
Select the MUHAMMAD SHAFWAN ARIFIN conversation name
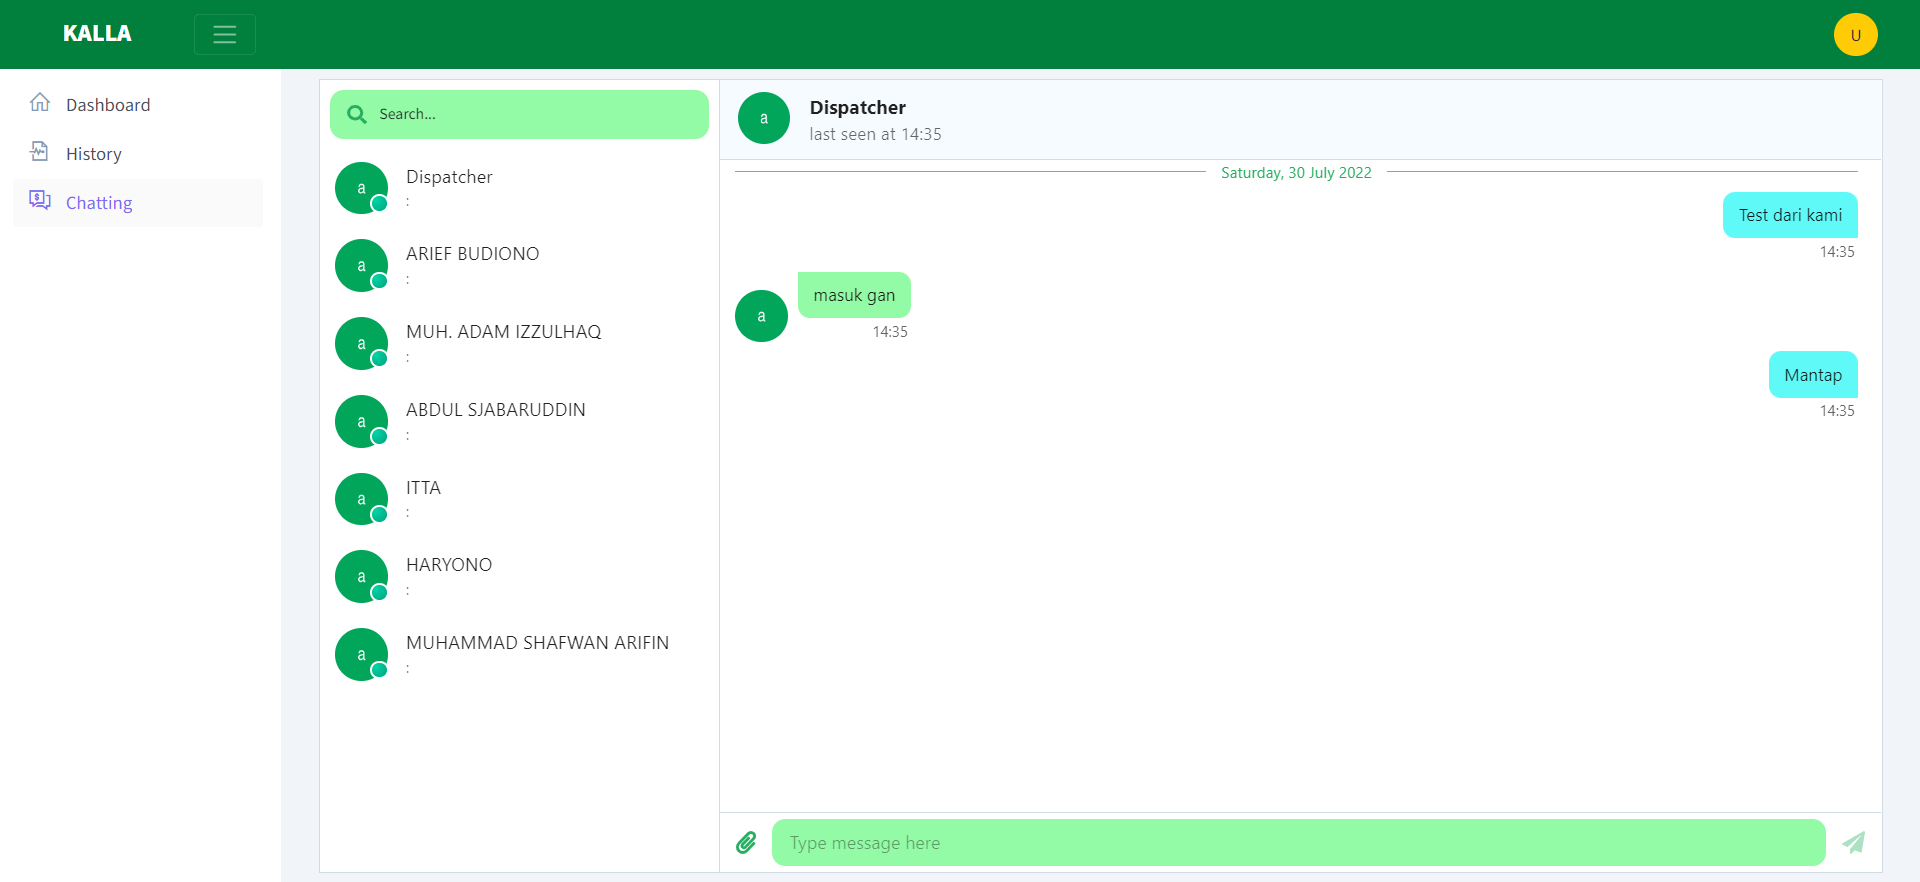(x=537, y=643)
